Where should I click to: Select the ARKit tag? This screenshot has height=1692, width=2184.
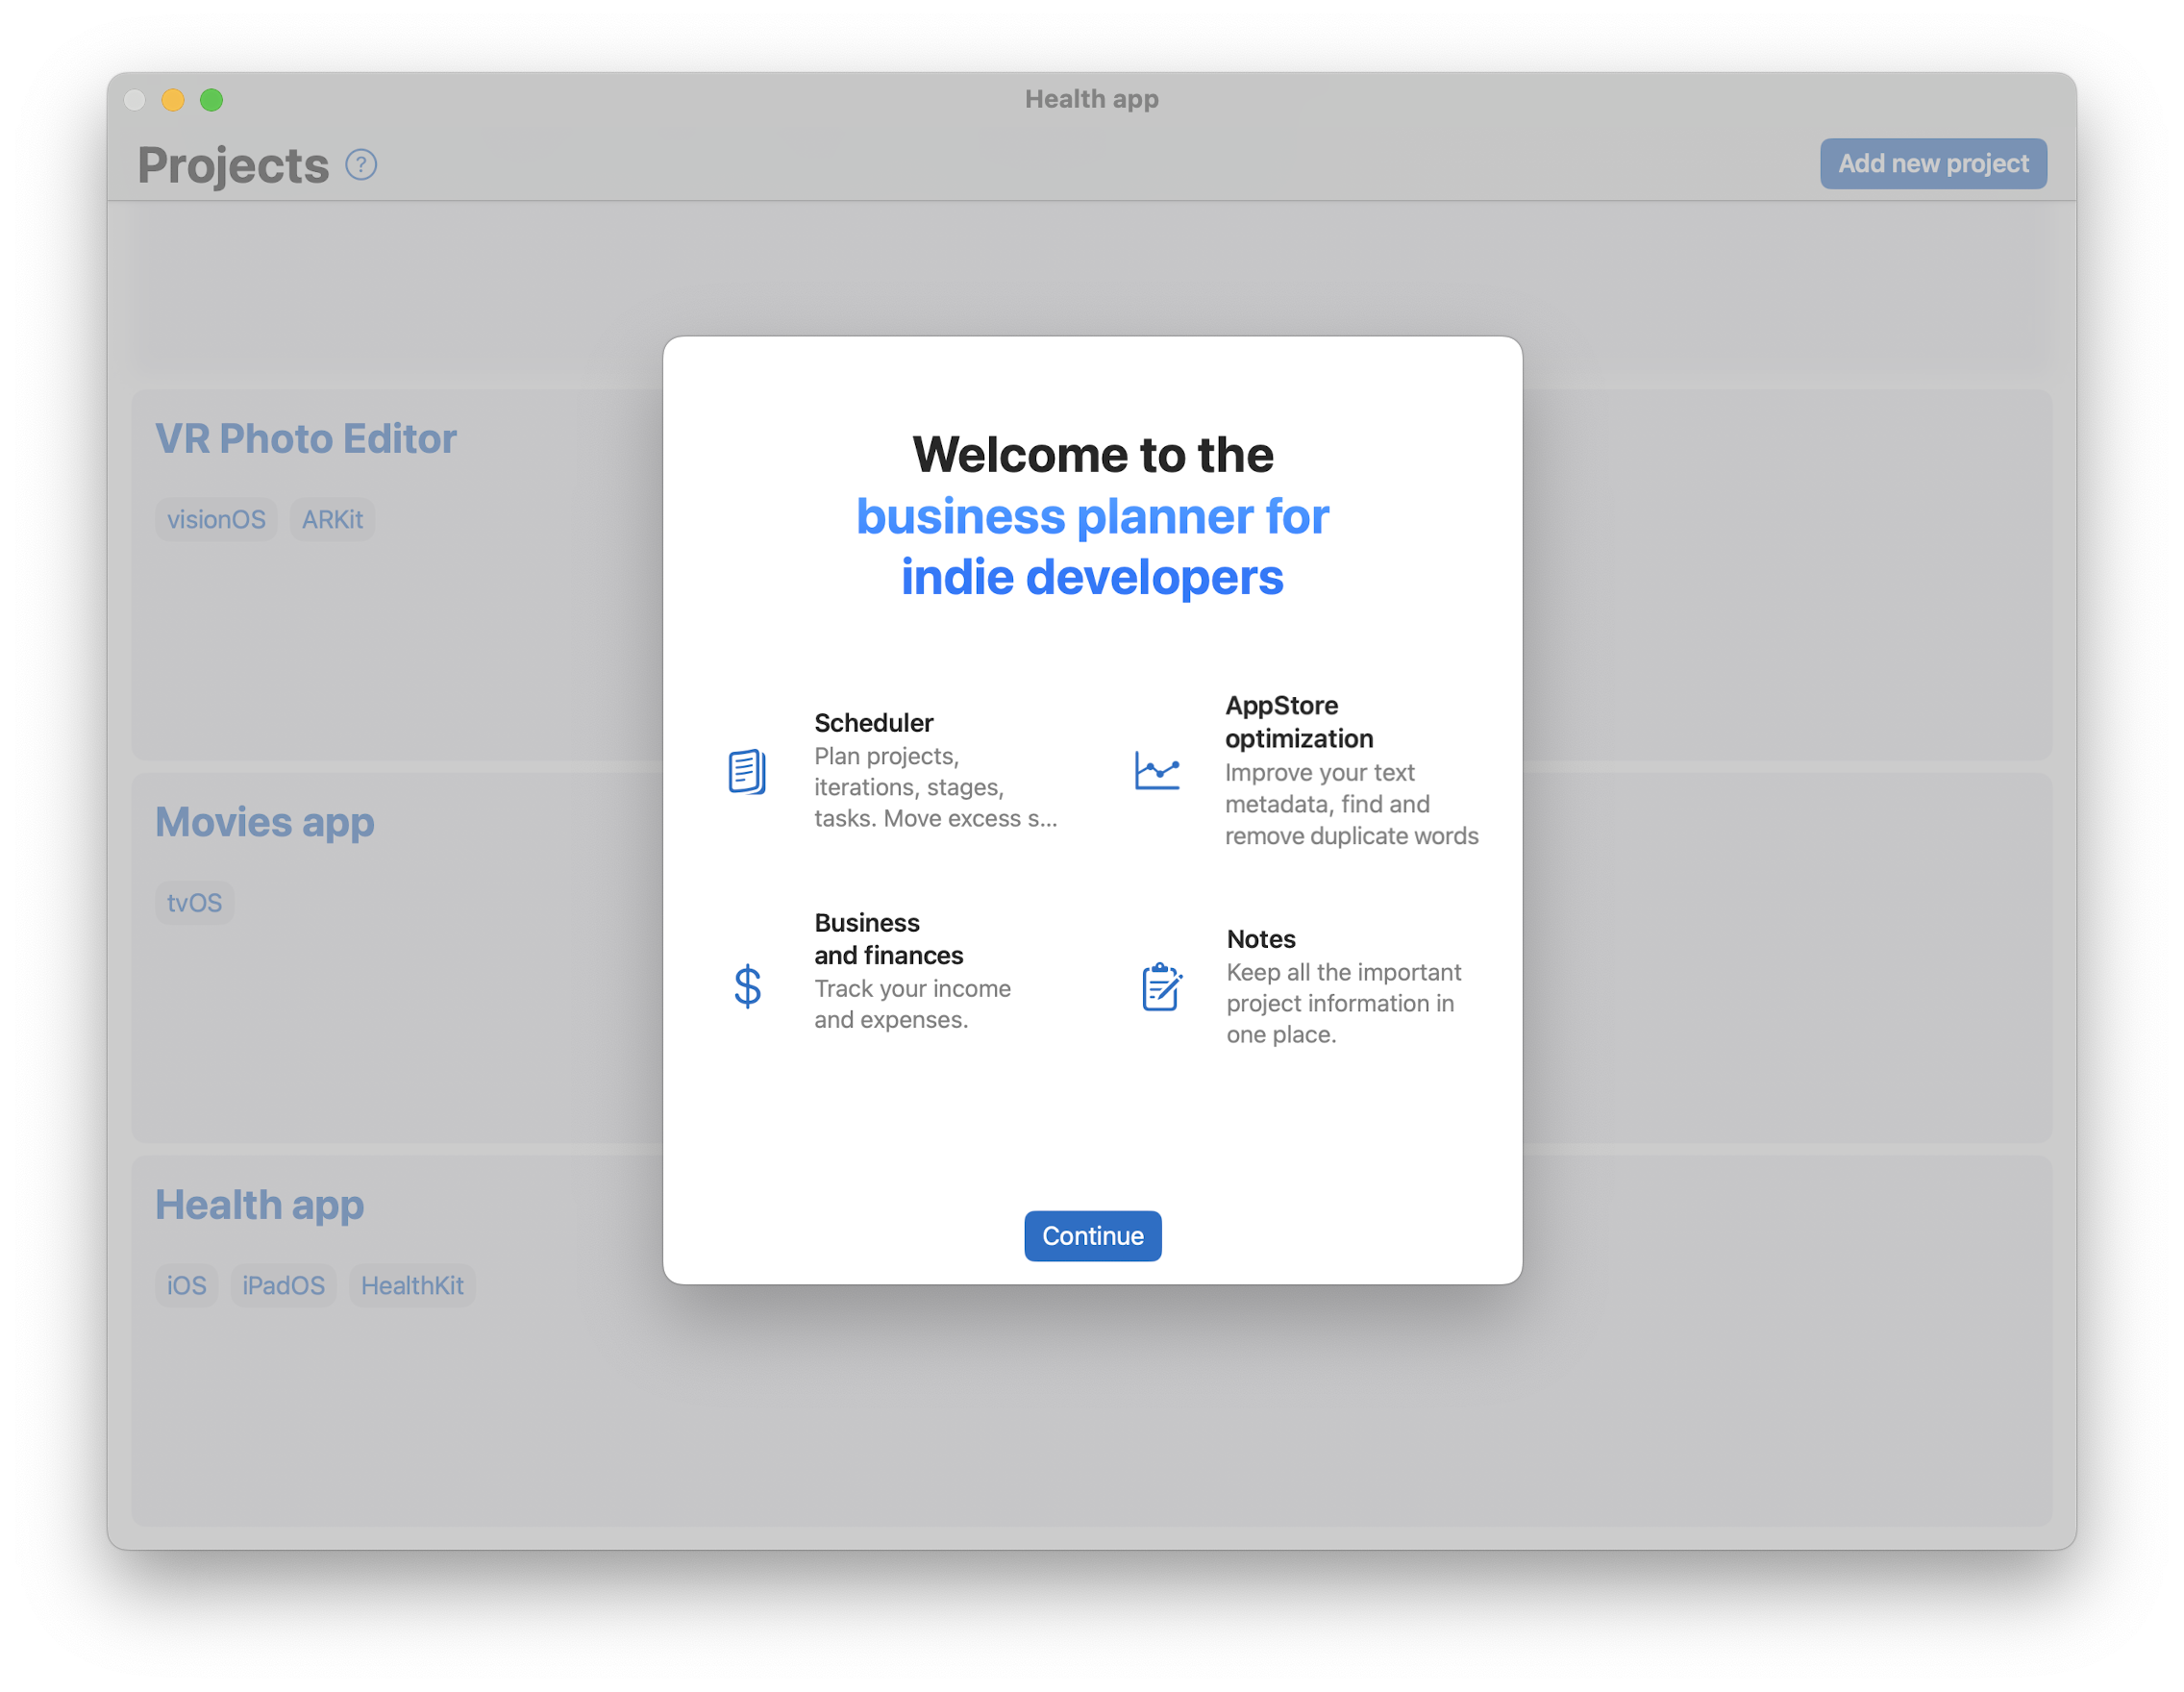click(x=332, y=520)
